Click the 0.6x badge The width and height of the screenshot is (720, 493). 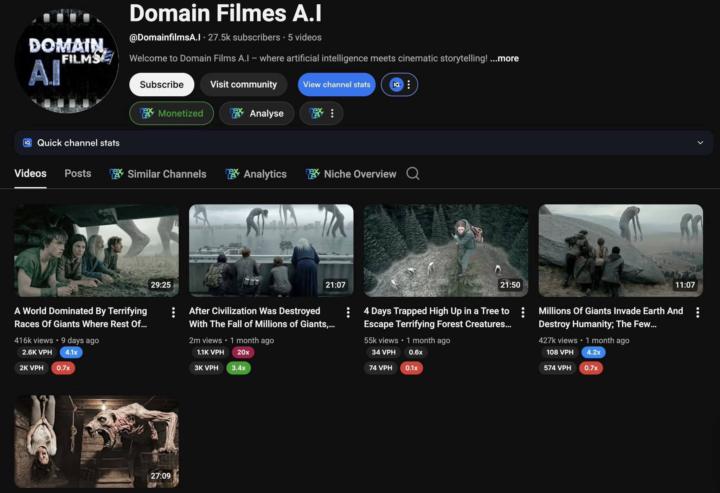416,353
